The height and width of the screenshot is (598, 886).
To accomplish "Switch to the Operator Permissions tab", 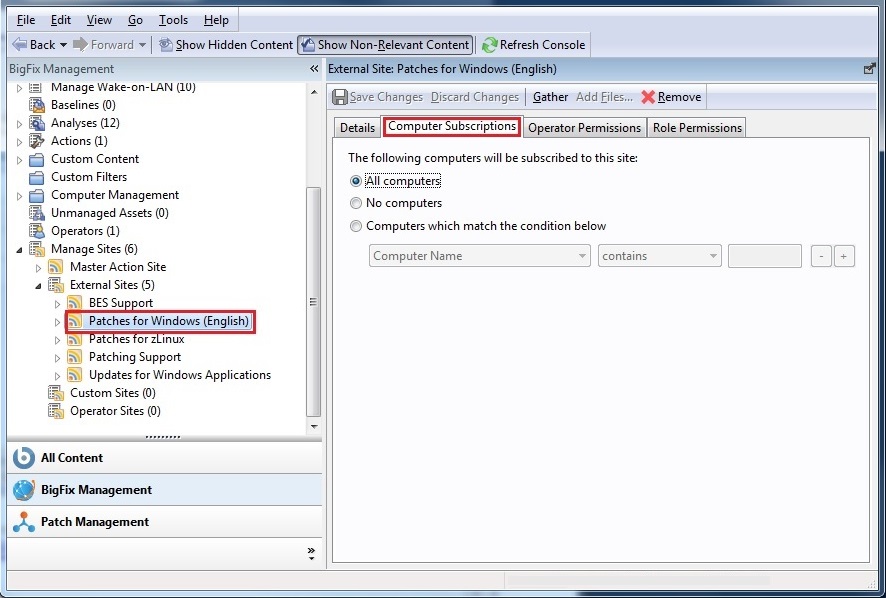I will 584,128.
